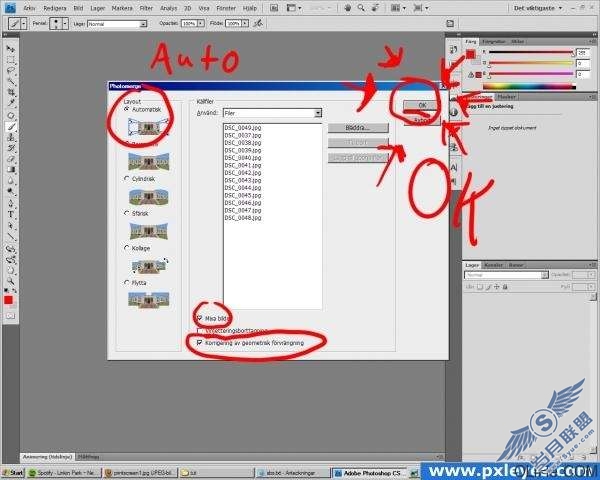Screen dimensions: 600x480
Task: Click the Hand tool icon in the top bar
Action: (348, 8)
